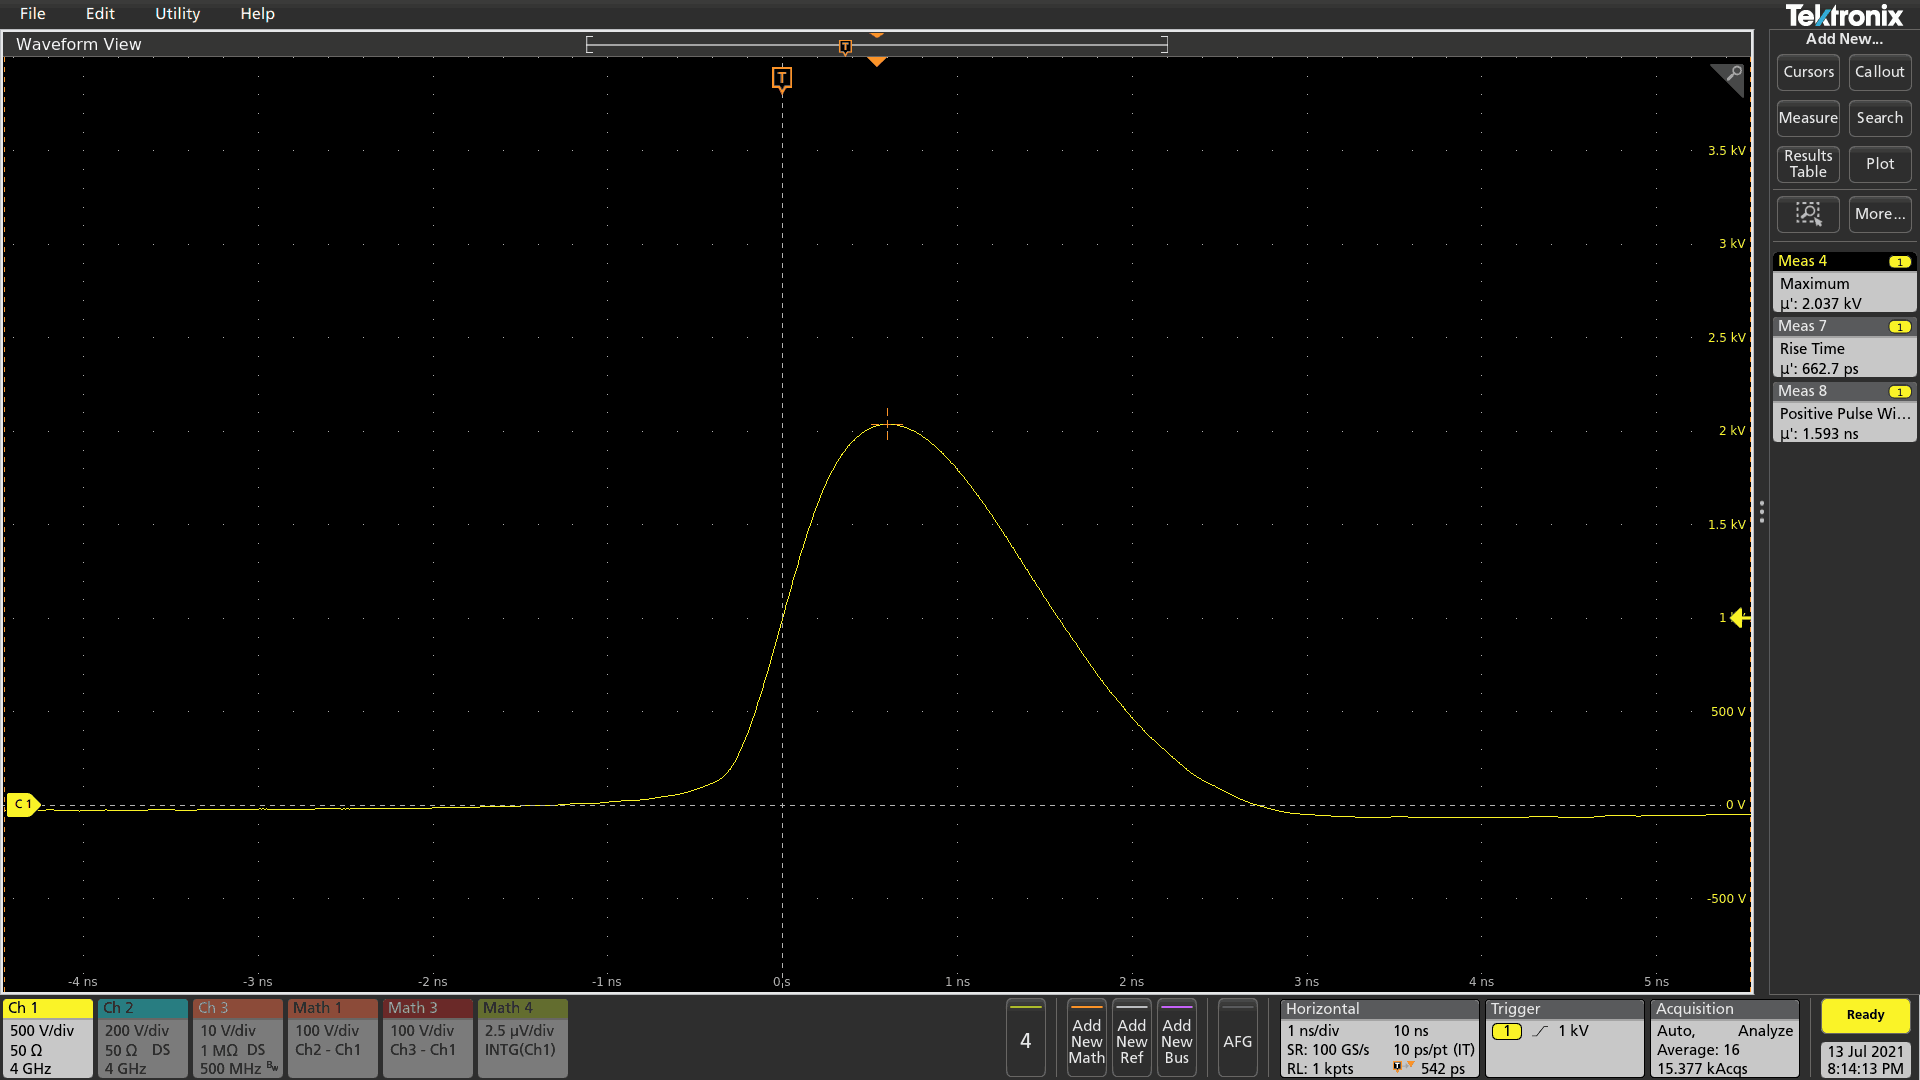Click the Add New Ref button
This screenshot has width=1920, height=1080.
point(1131,1040)
